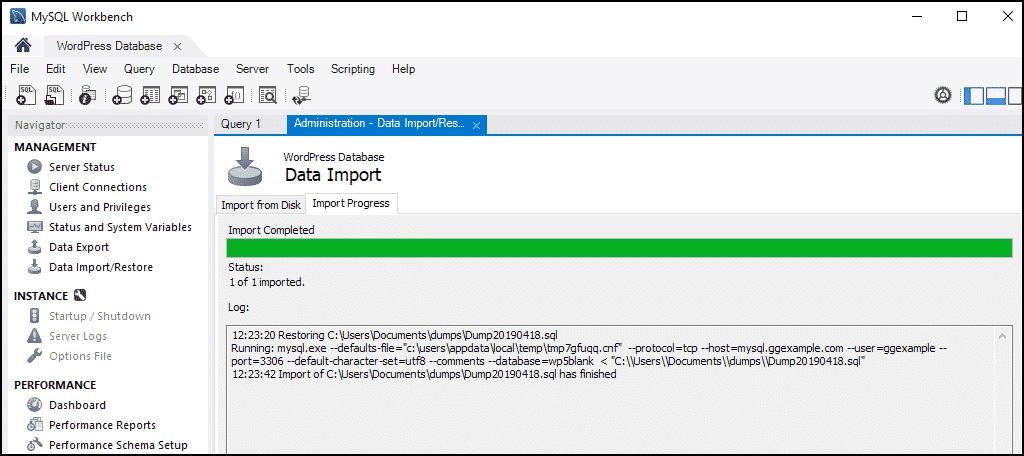Click the Users and Privileges icon
This screenshot has width=1024, height=456.
click(35, 207)
